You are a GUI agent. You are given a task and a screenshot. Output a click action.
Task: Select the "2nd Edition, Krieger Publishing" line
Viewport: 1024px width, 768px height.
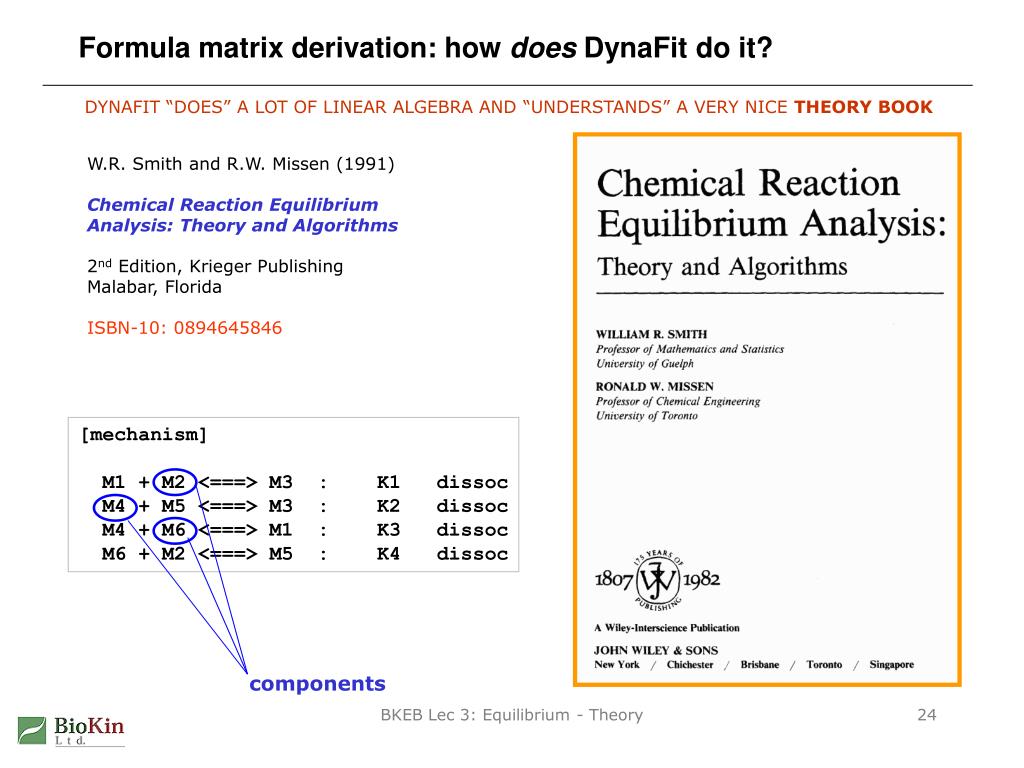(215, 266)
